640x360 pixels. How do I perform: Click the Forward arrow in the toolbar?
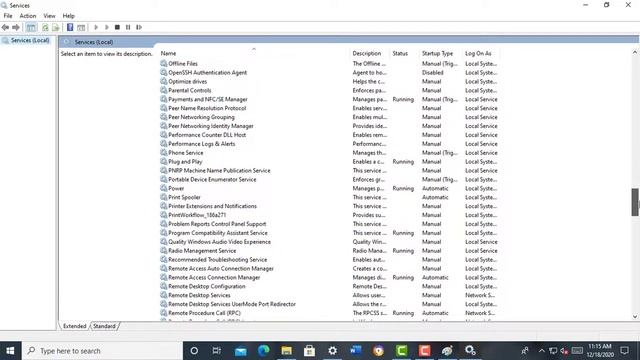pos(16,27)
